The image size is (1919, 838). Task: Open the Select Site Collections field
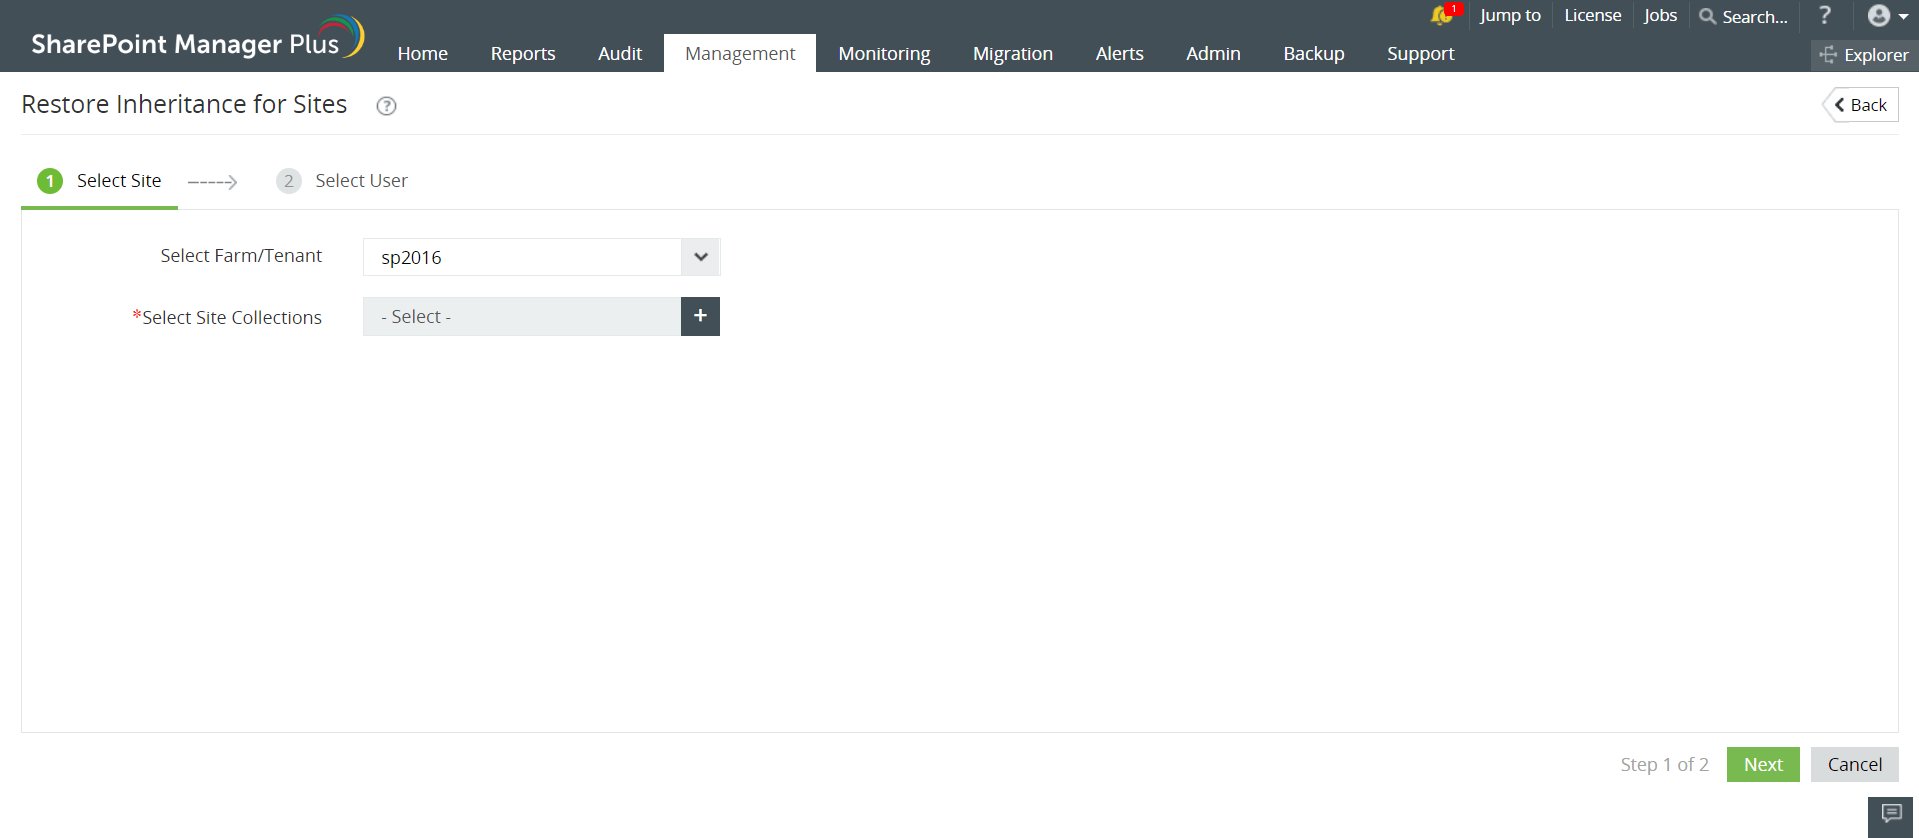(x=522, y=316)
